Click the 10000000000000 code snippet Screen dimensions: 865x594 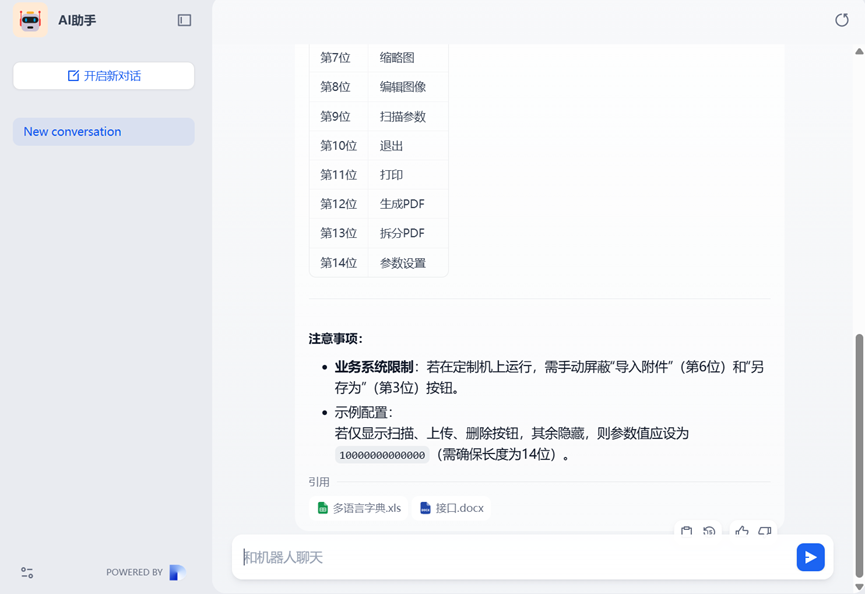pyautogui.click(x=382, y=455)
